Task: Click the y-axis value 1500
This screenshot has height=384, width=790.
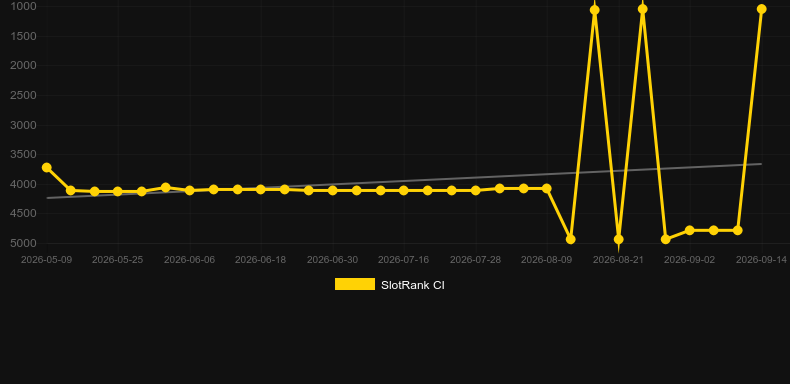Action: click(23, 36)
